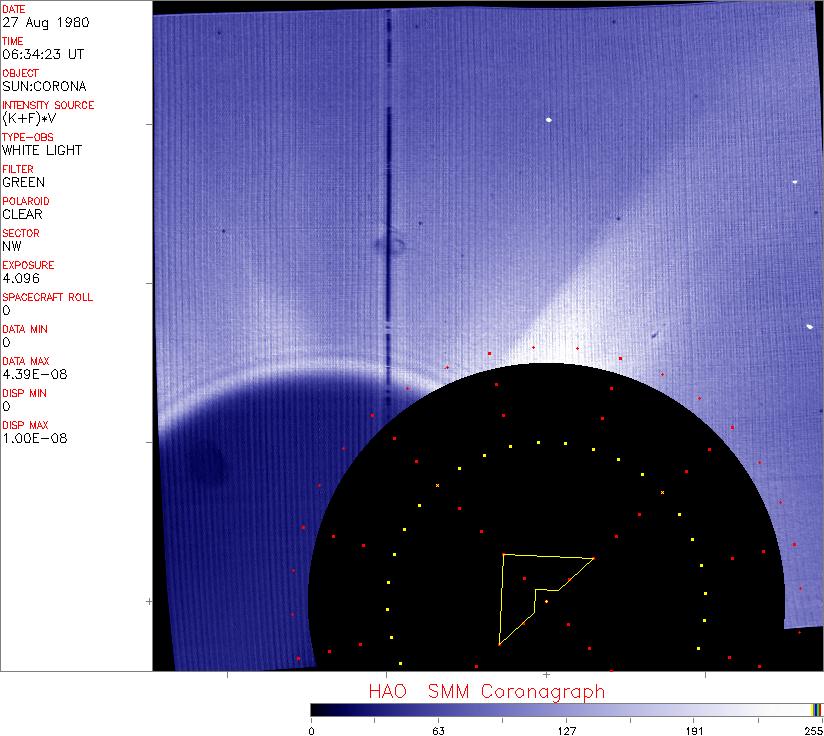Click the EXPOSURE label
The width and height of the screenshot is (824, 736).
[28, 266]
